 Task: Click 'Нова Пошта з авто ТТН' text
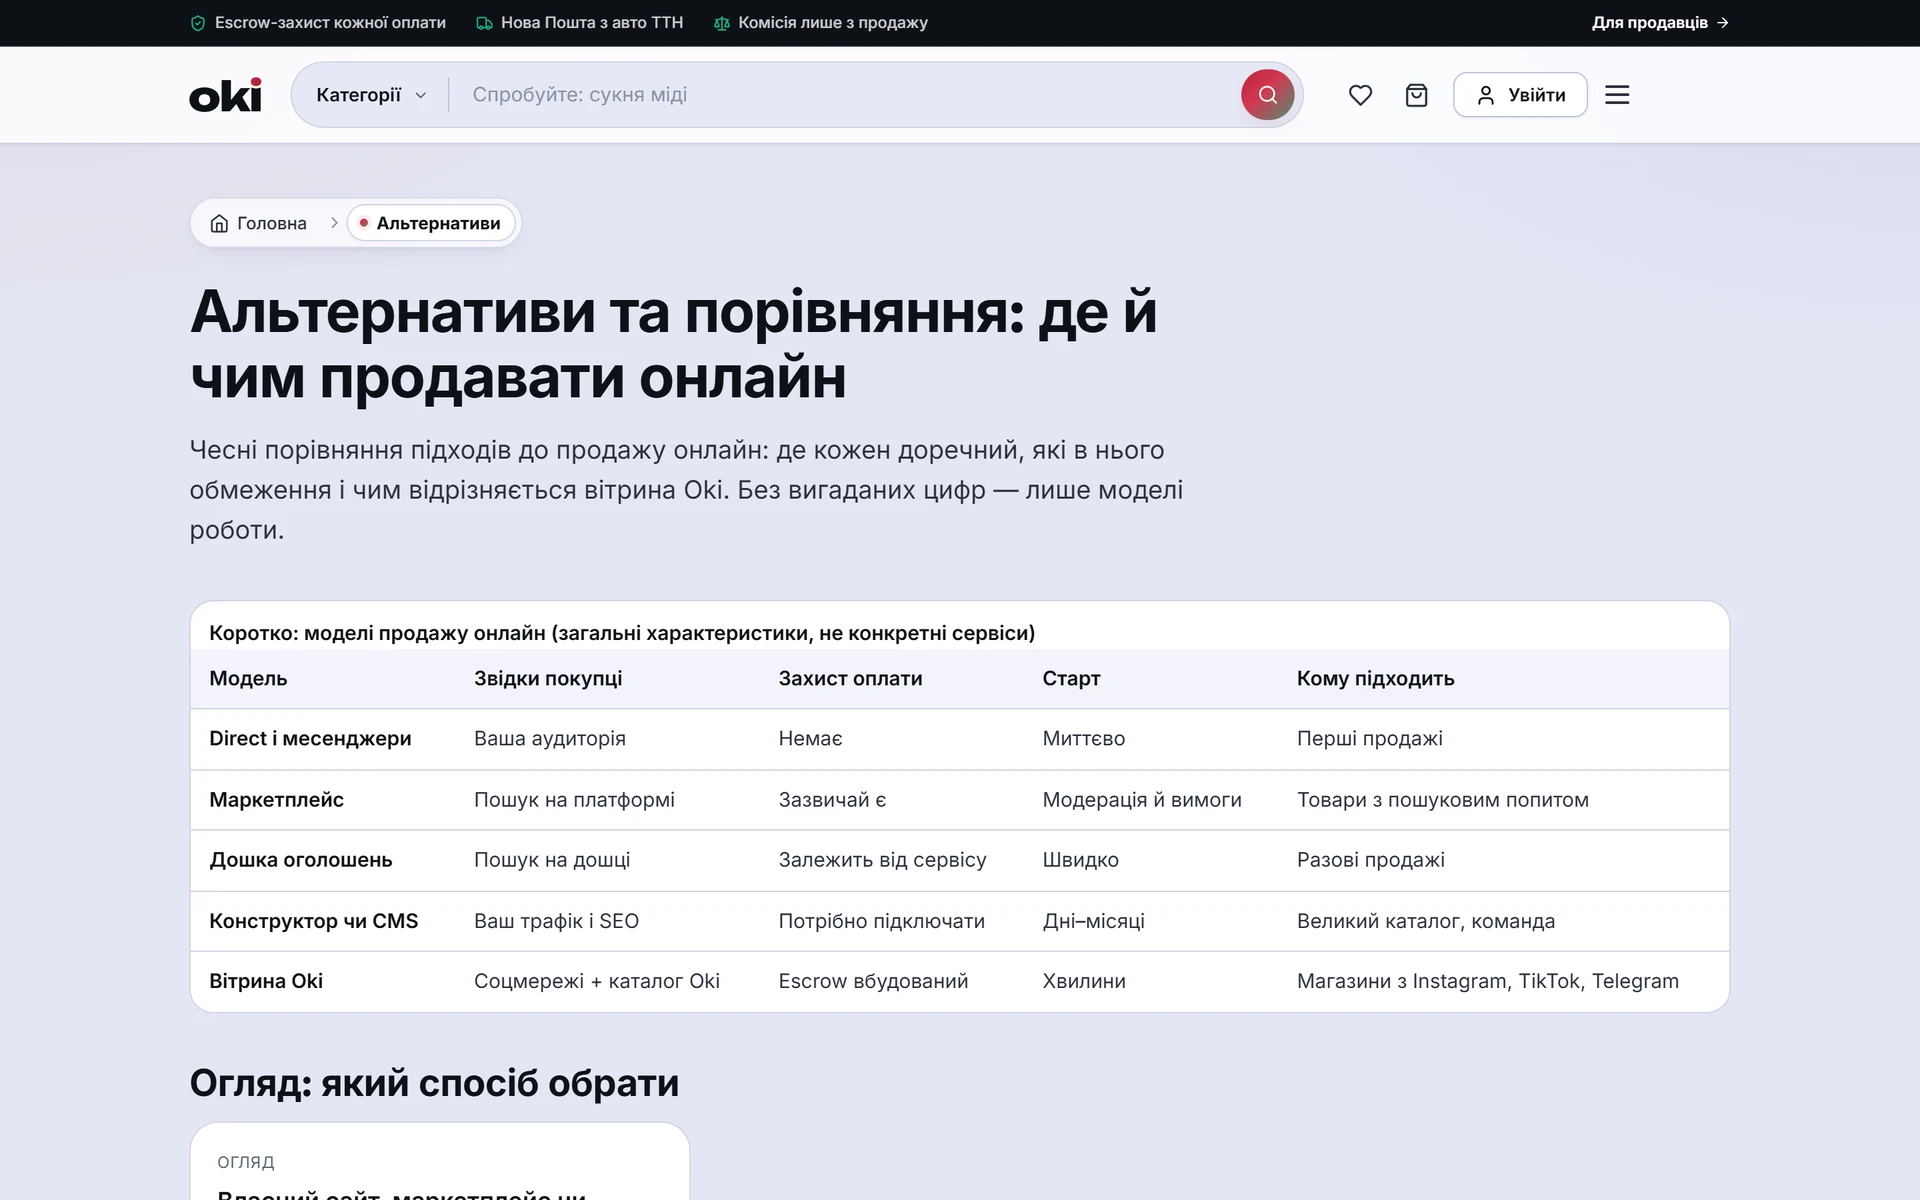click(592, 23)
